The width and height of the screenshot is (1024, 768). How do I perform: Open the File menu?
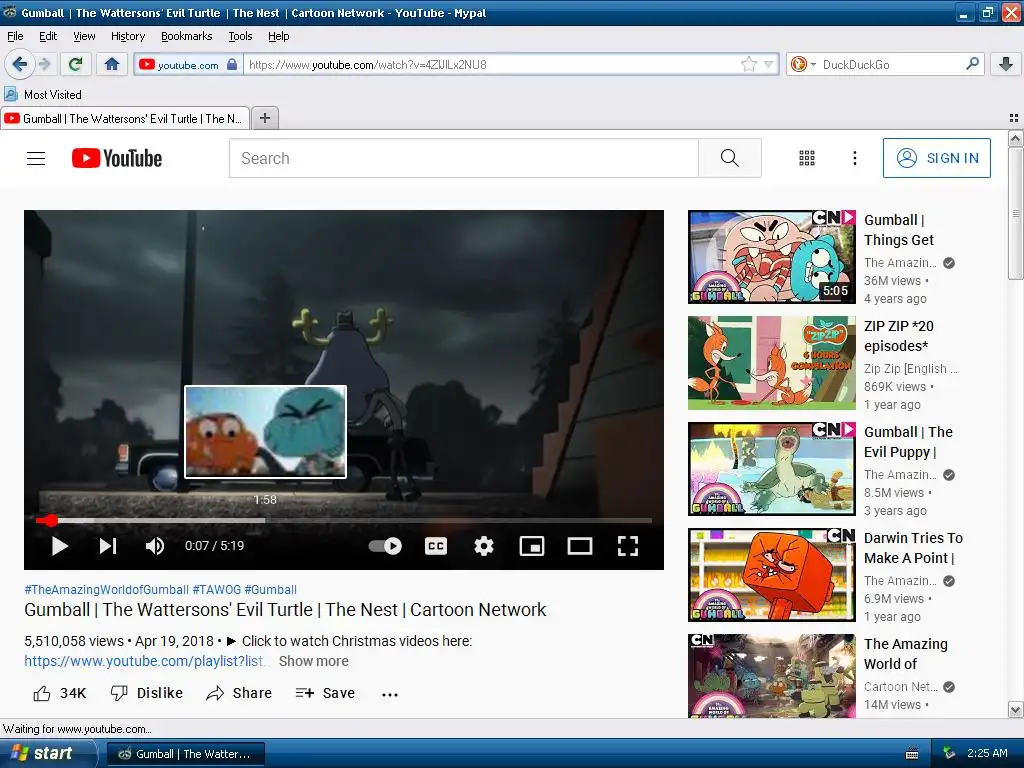coord(15,36)
